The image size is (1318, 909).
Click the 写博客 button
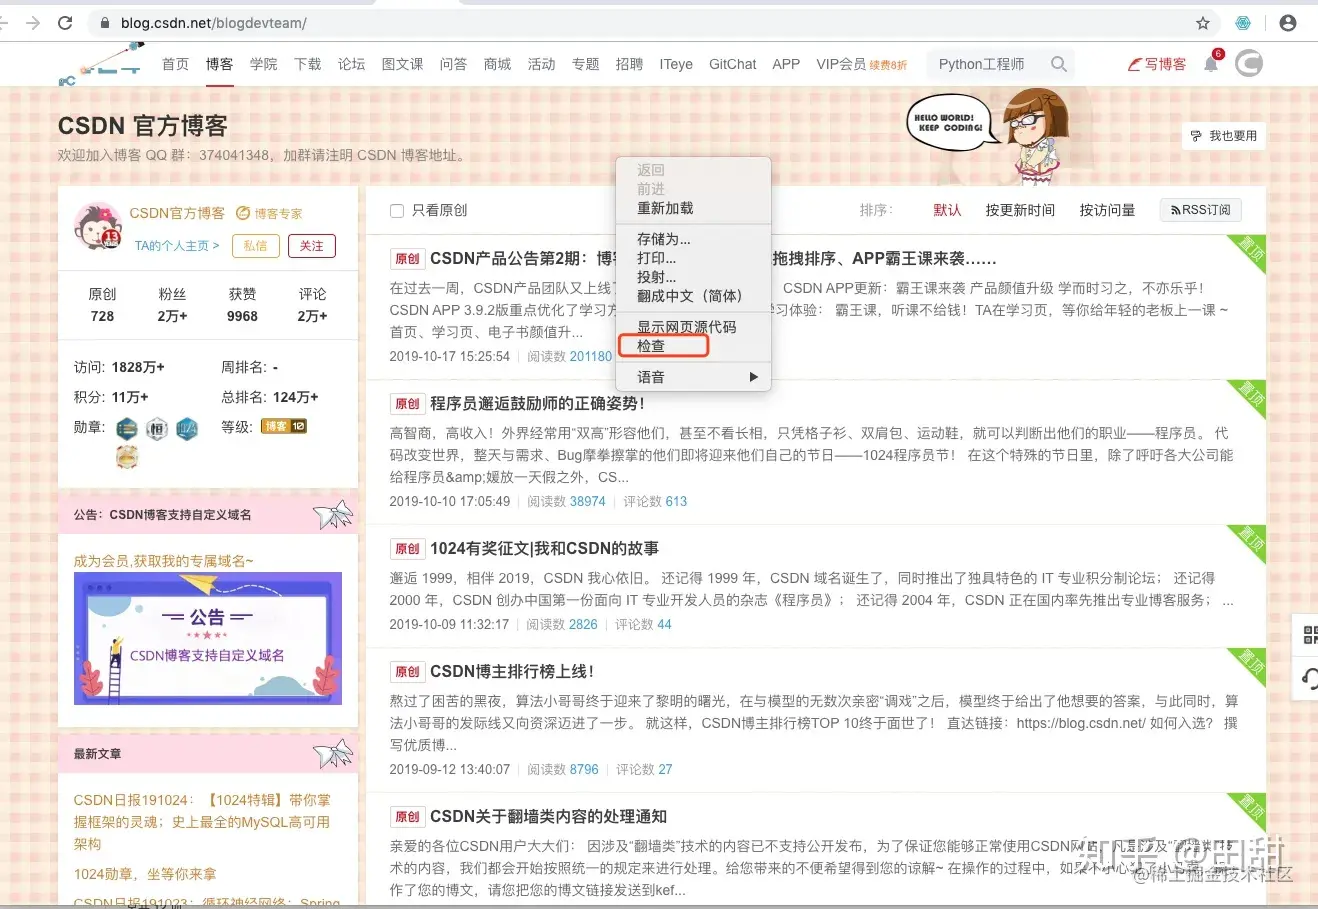coord(1157,64)
